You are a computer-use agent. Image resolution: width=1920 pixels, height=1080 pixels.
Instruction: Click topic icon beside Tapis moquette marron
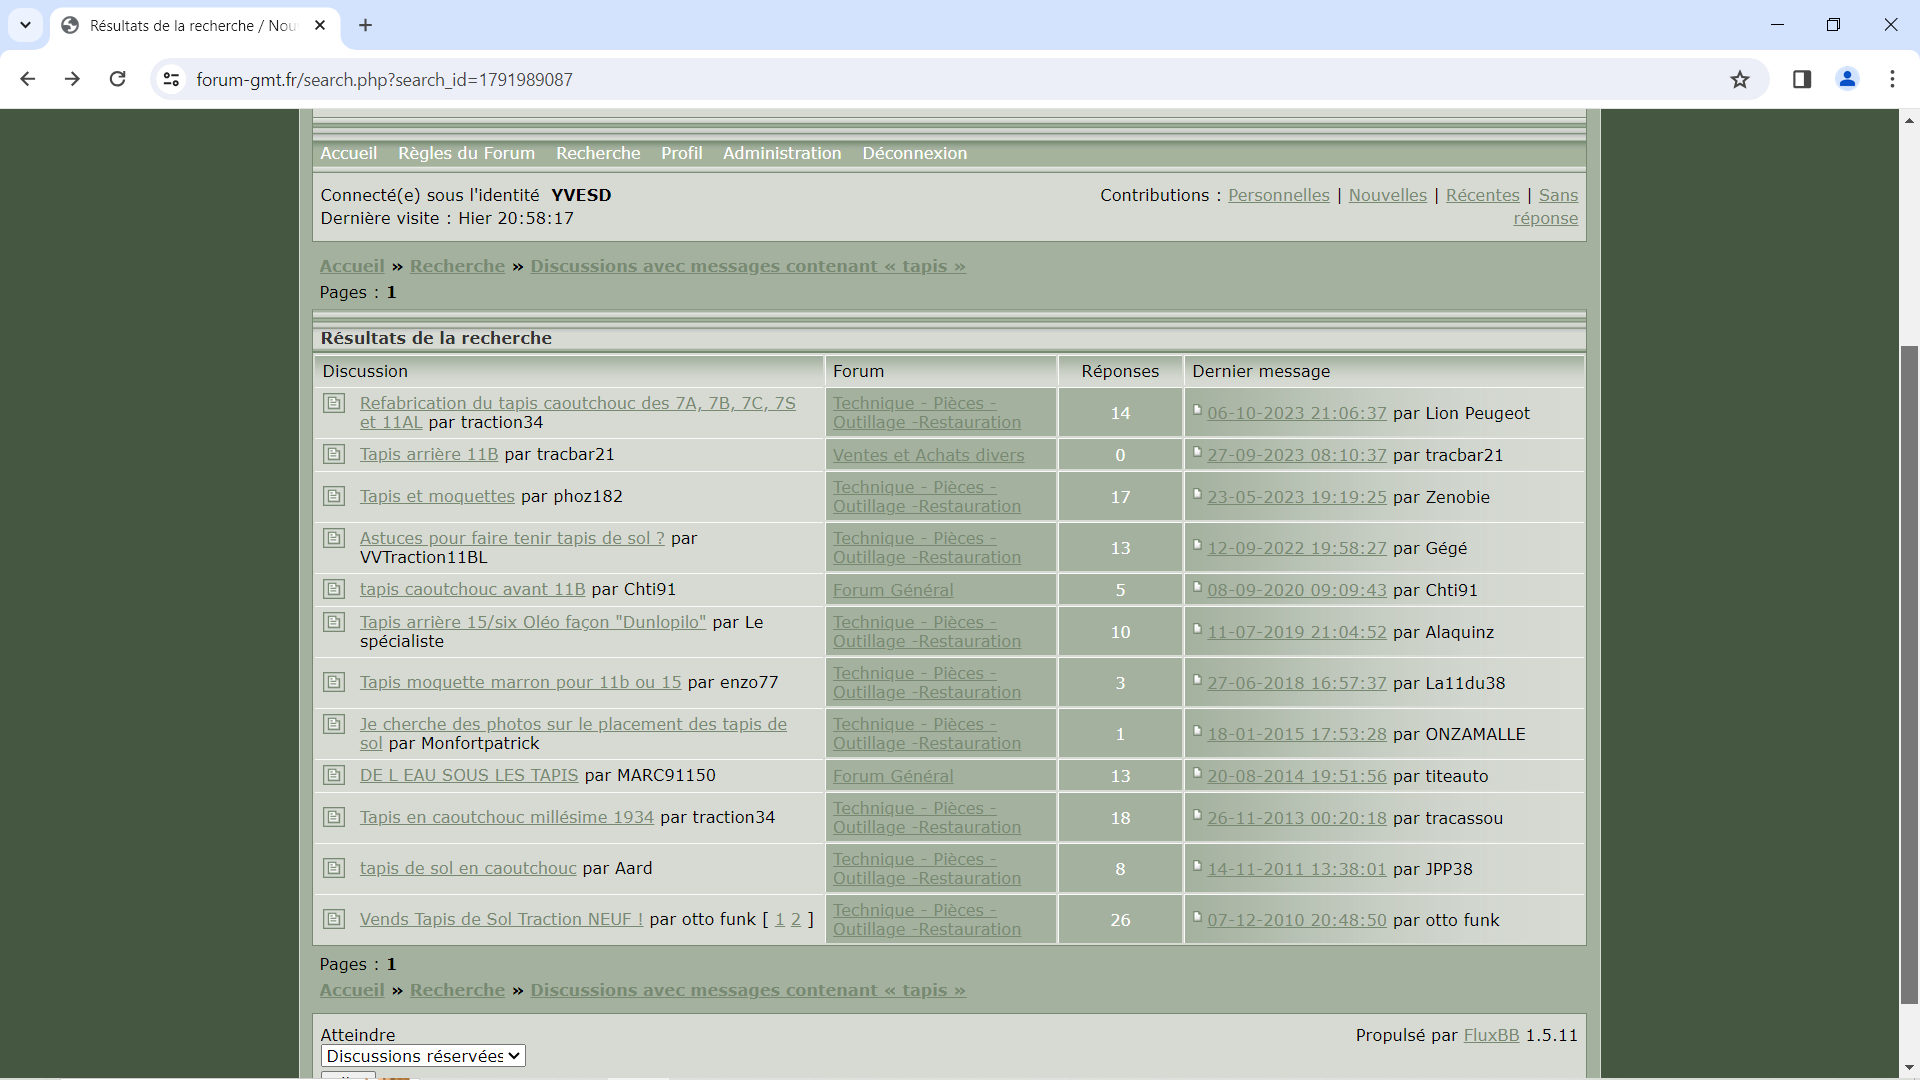click(x=334, y=682)
